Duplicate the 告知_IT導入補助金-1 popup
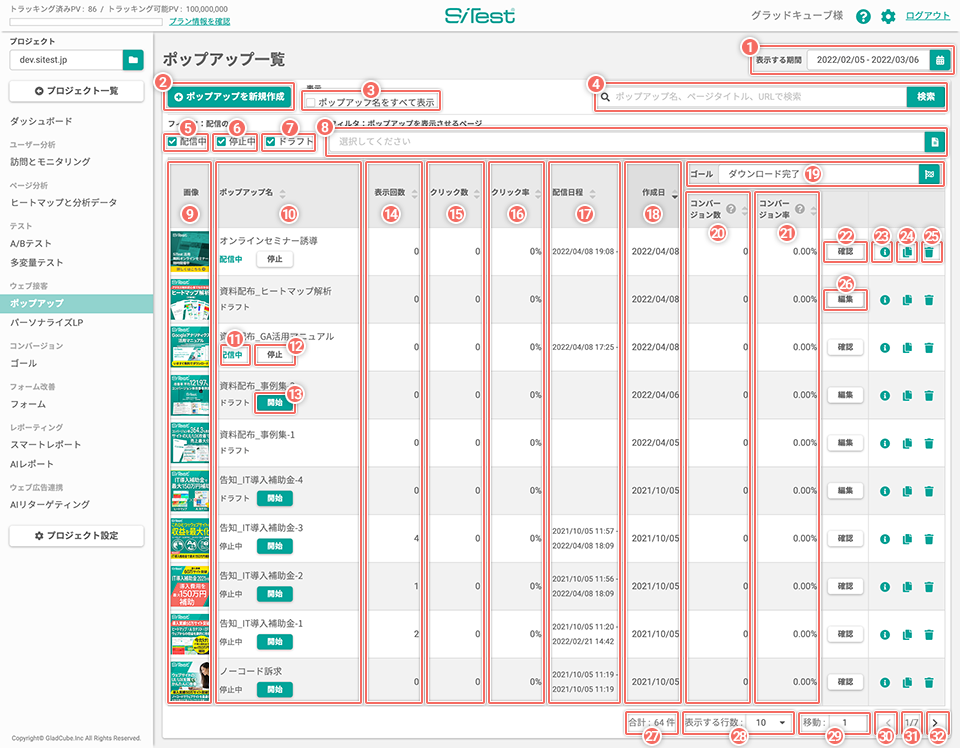This screenshot has height=748, width=960. click(x=907, y=634)
